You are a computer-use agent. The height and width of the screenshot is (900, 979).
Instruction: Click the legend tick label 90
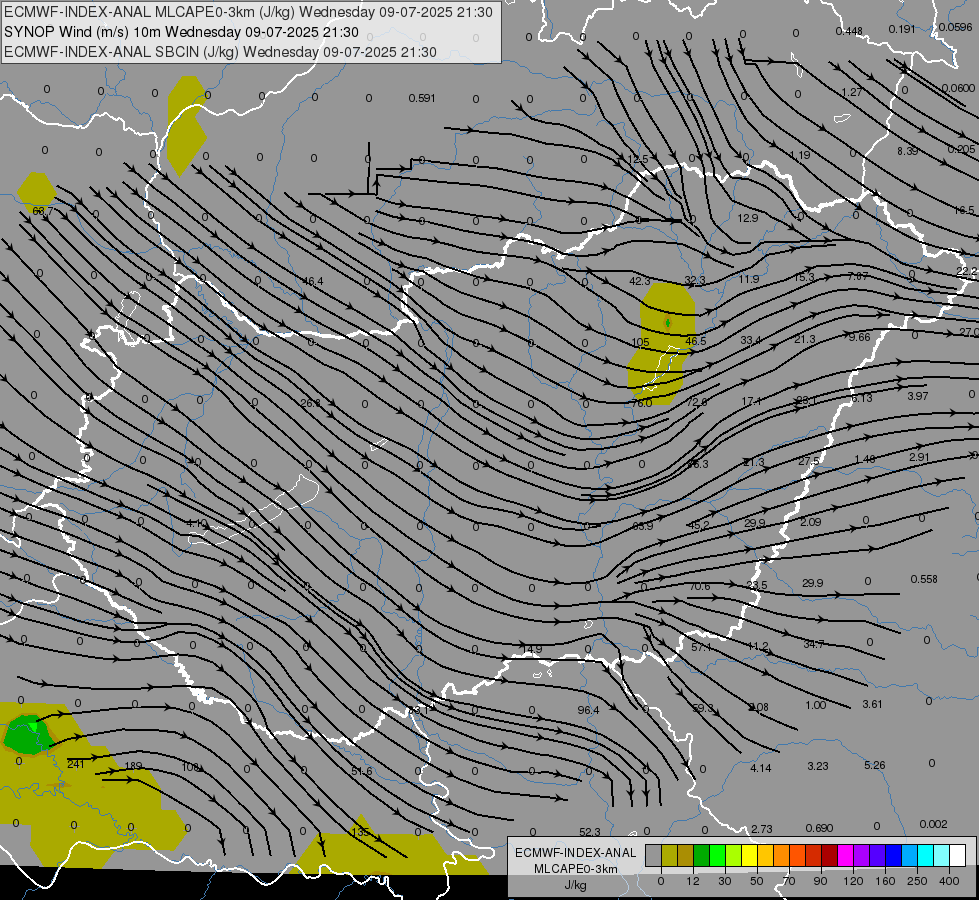point(820,881)
